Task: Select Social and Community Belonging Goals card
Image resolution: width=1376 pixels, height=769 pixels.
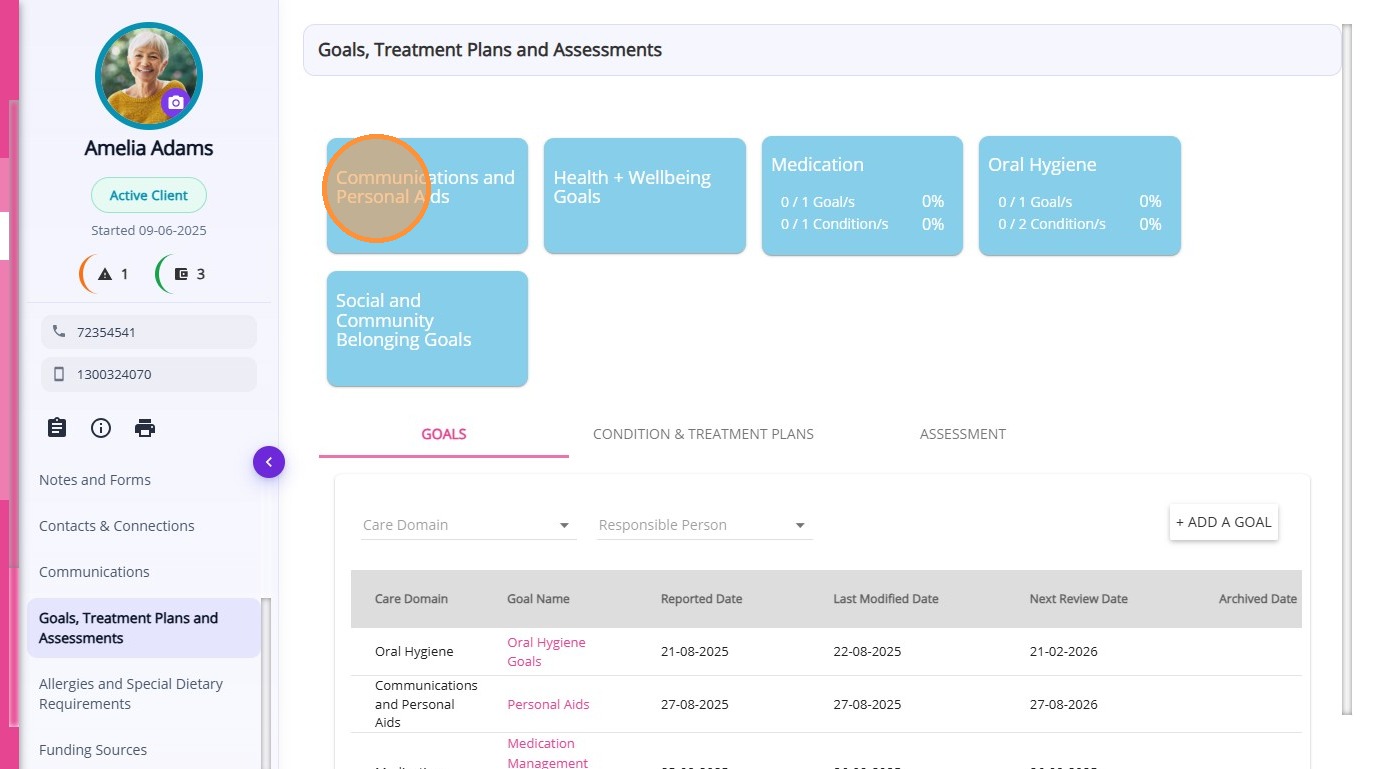Action: coord(427,328)
